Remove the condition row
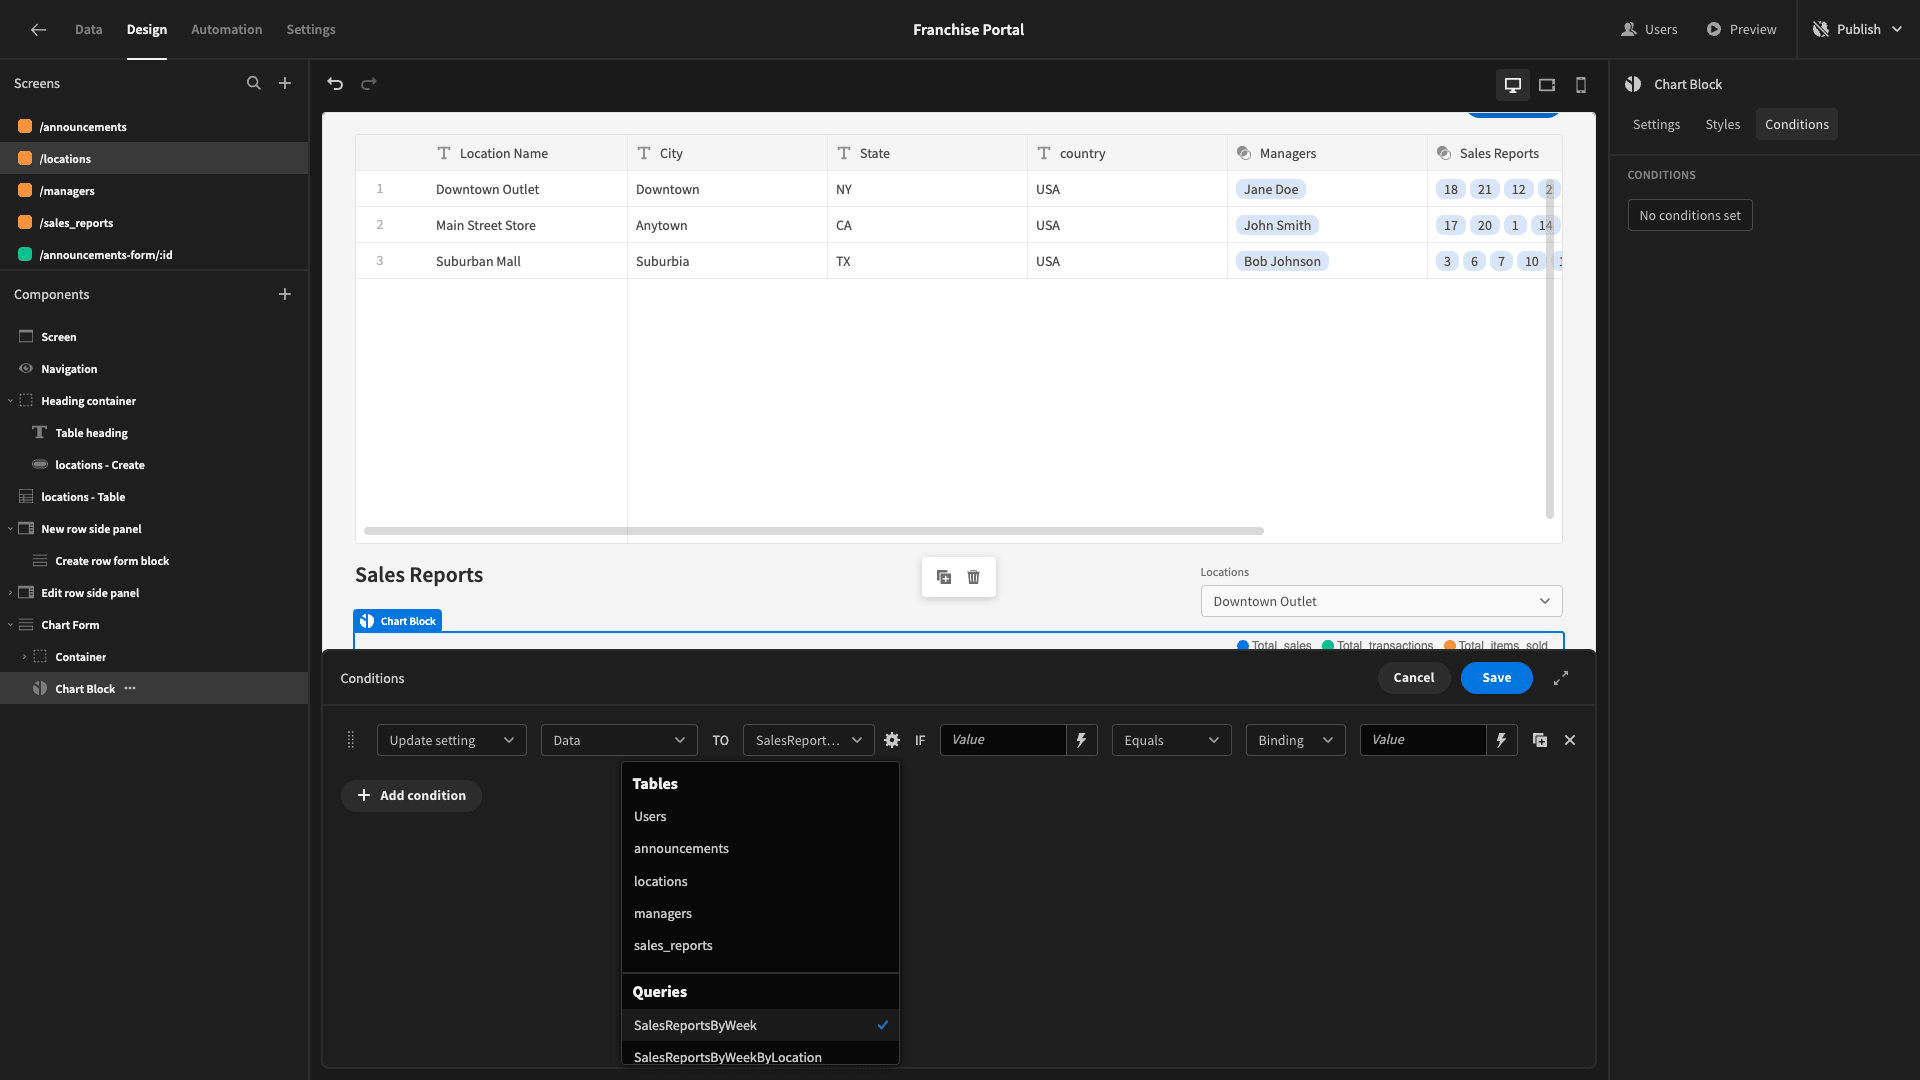 tap(1570, 740)
